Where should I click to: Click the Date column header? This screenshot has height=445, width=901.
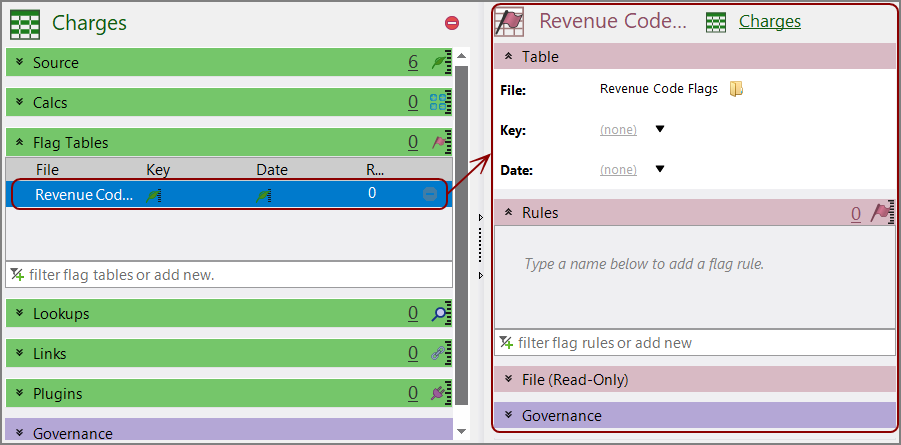[272, 170]
